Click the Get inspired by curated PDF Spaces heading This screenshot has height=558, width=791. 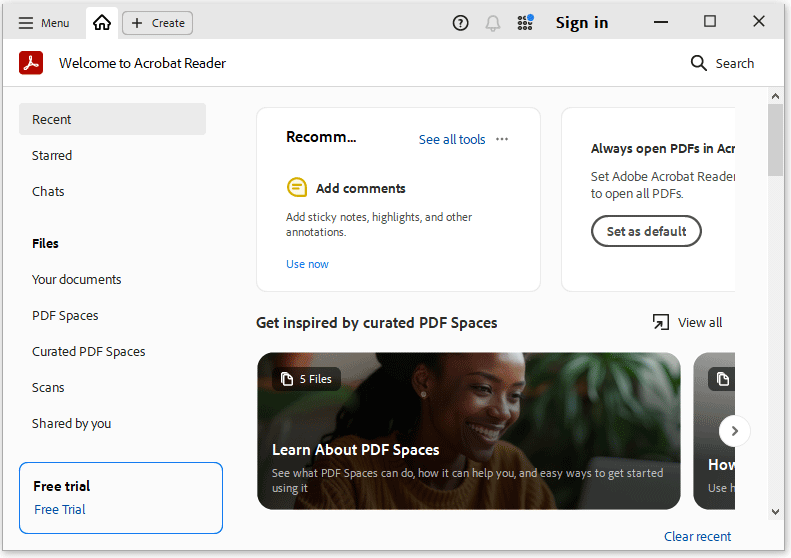pyautogui.click(x=377, y=323)
